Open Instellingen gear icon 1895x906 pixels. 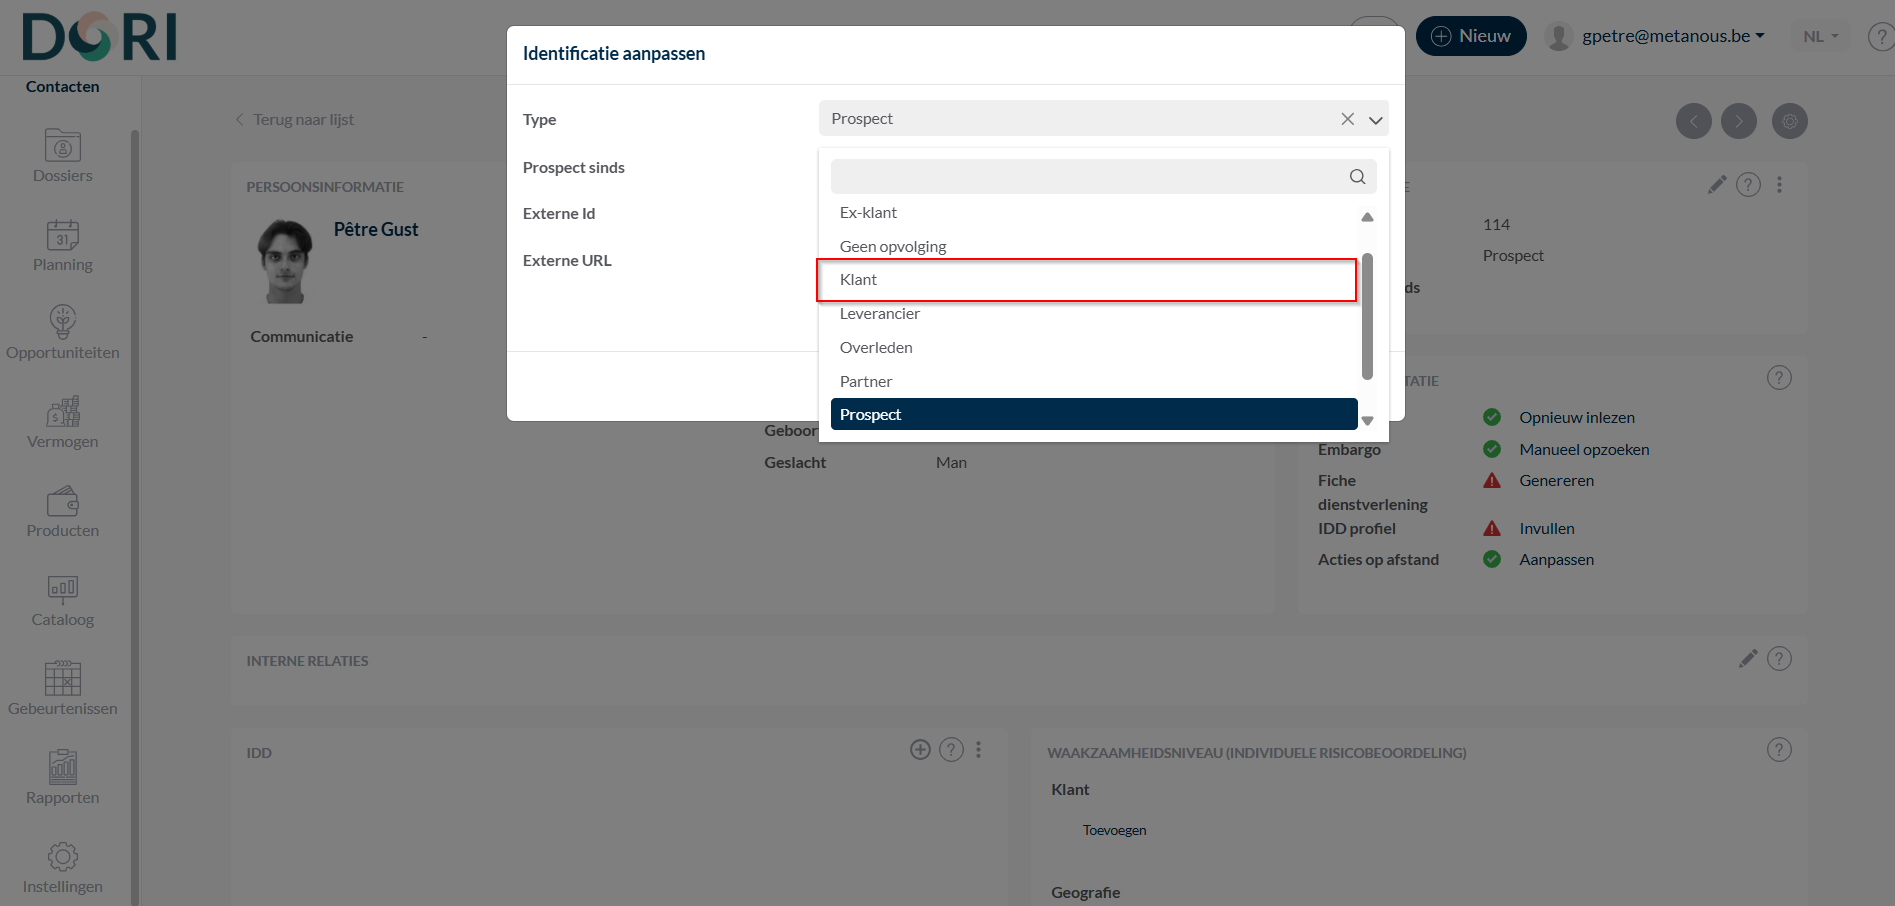[x=62, y=867]
